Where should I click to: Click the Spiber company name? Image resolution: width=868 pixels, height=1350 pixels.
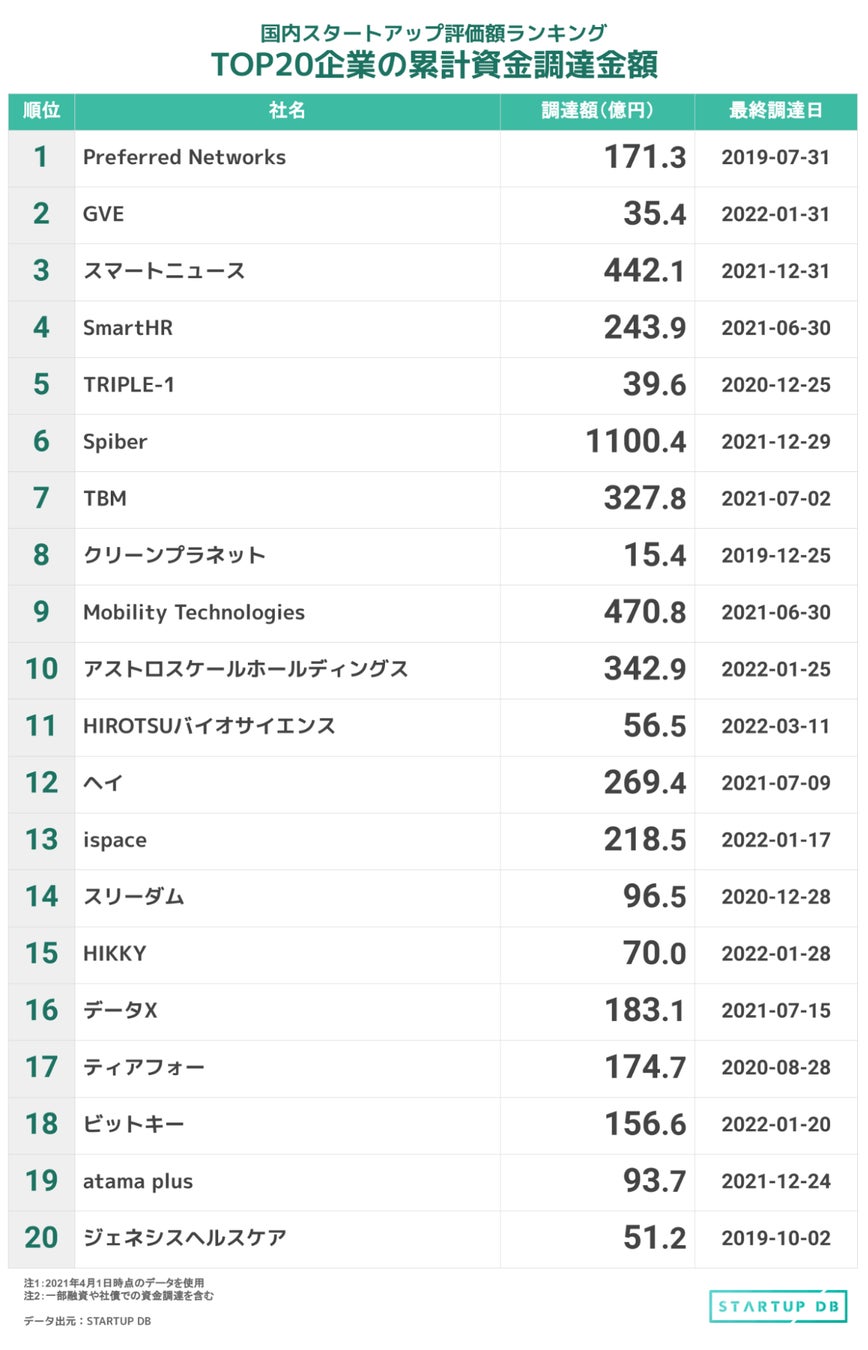click(x=115, y=442)
